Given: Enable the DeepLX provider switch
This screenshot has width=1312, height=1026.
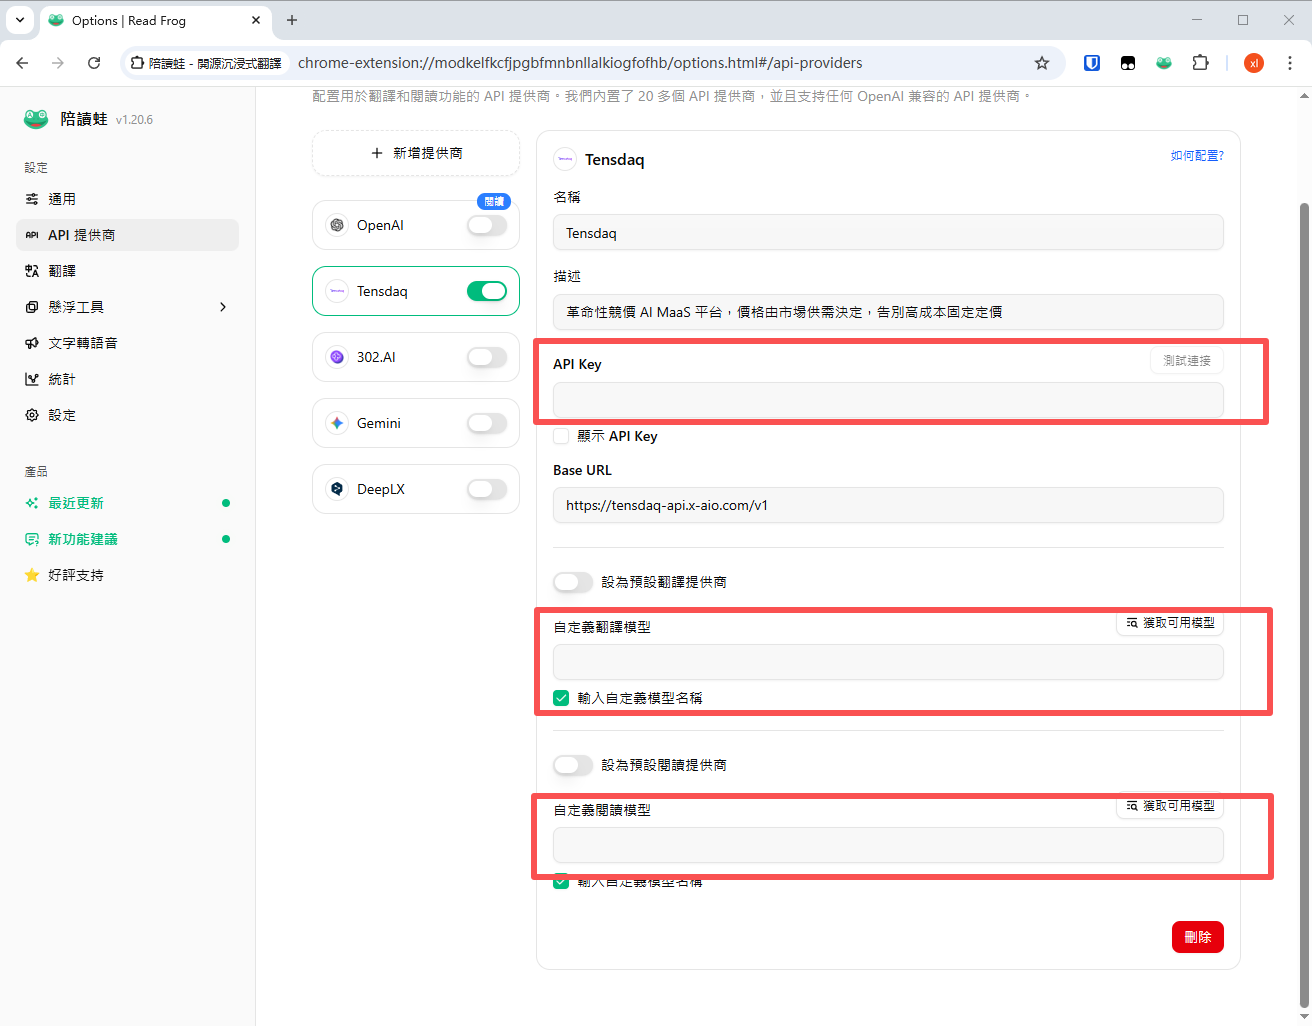Looking at the screenshot, I should [487, 489].
